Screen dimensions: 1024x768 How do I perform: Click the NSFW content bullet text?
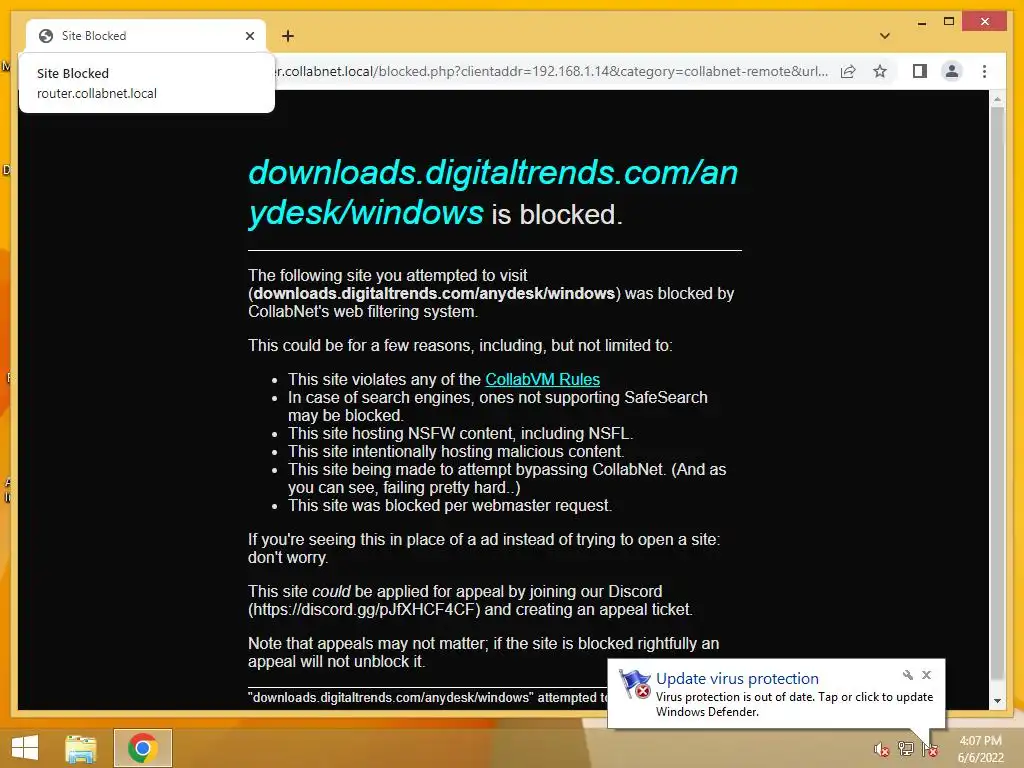(x=460, y=434)
